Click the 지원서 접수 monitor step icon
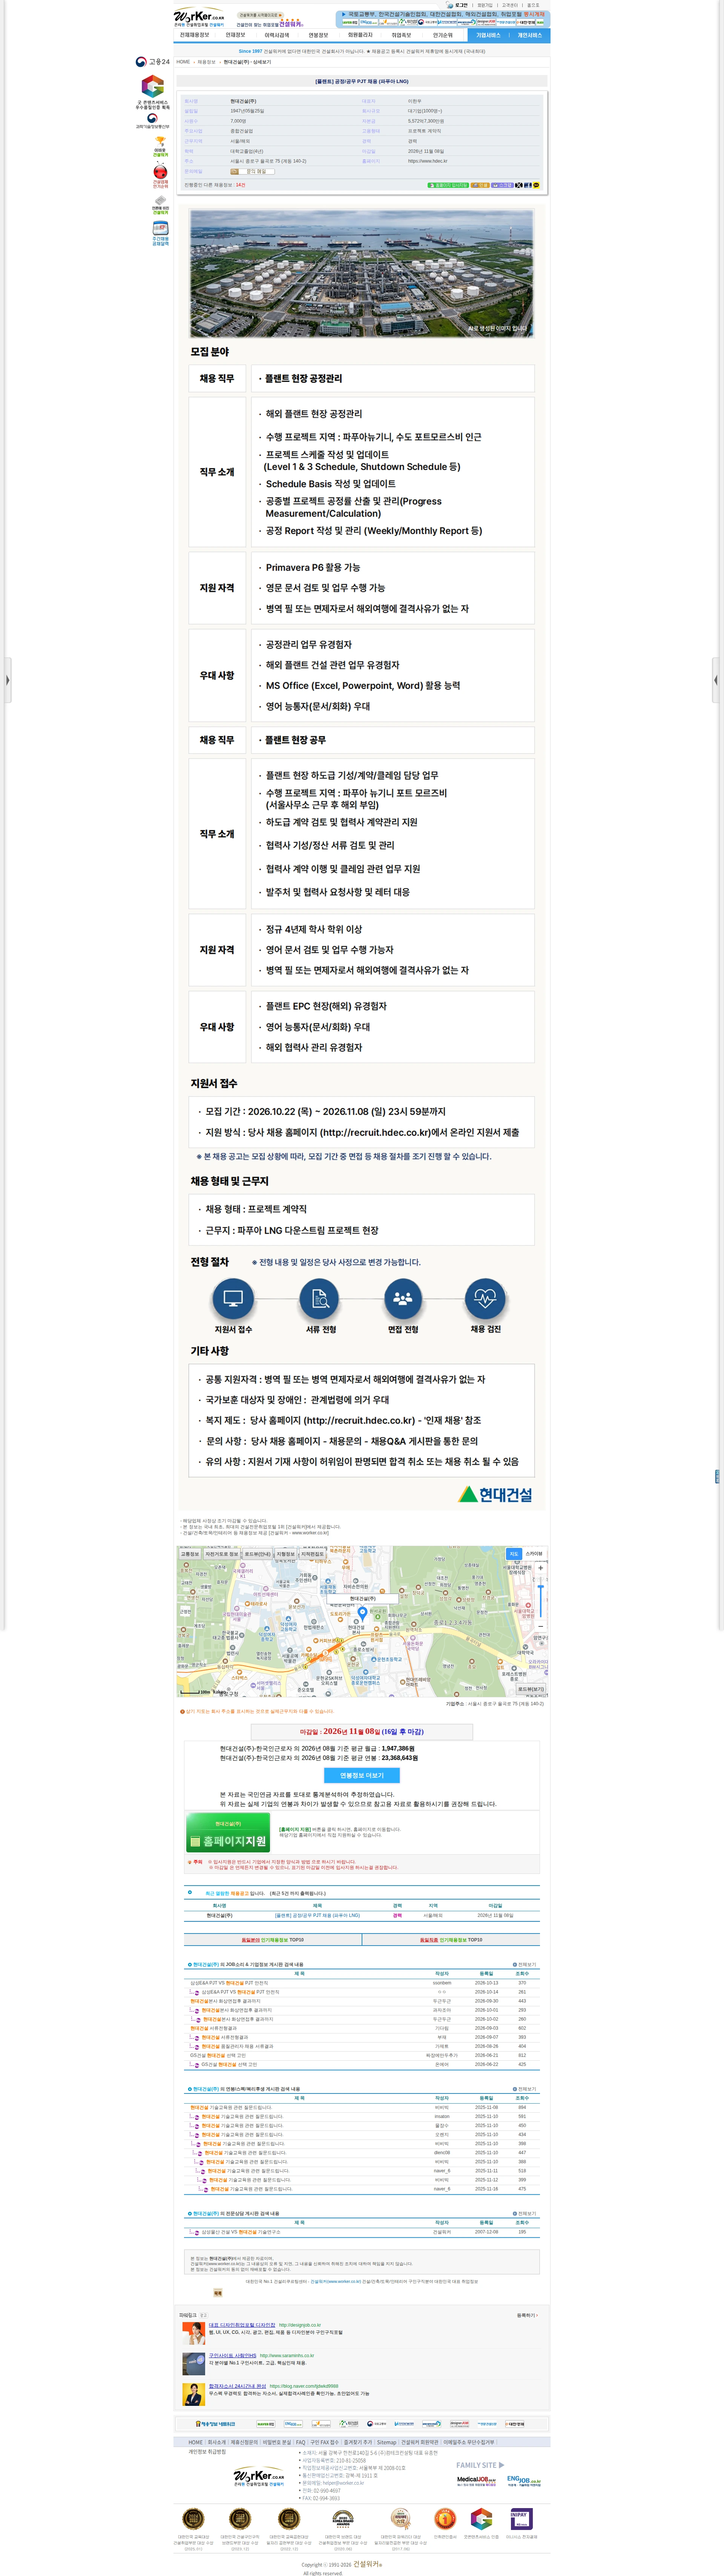Image resolution: width=724 pixels, height=2576 pixels. [233, 1298]
